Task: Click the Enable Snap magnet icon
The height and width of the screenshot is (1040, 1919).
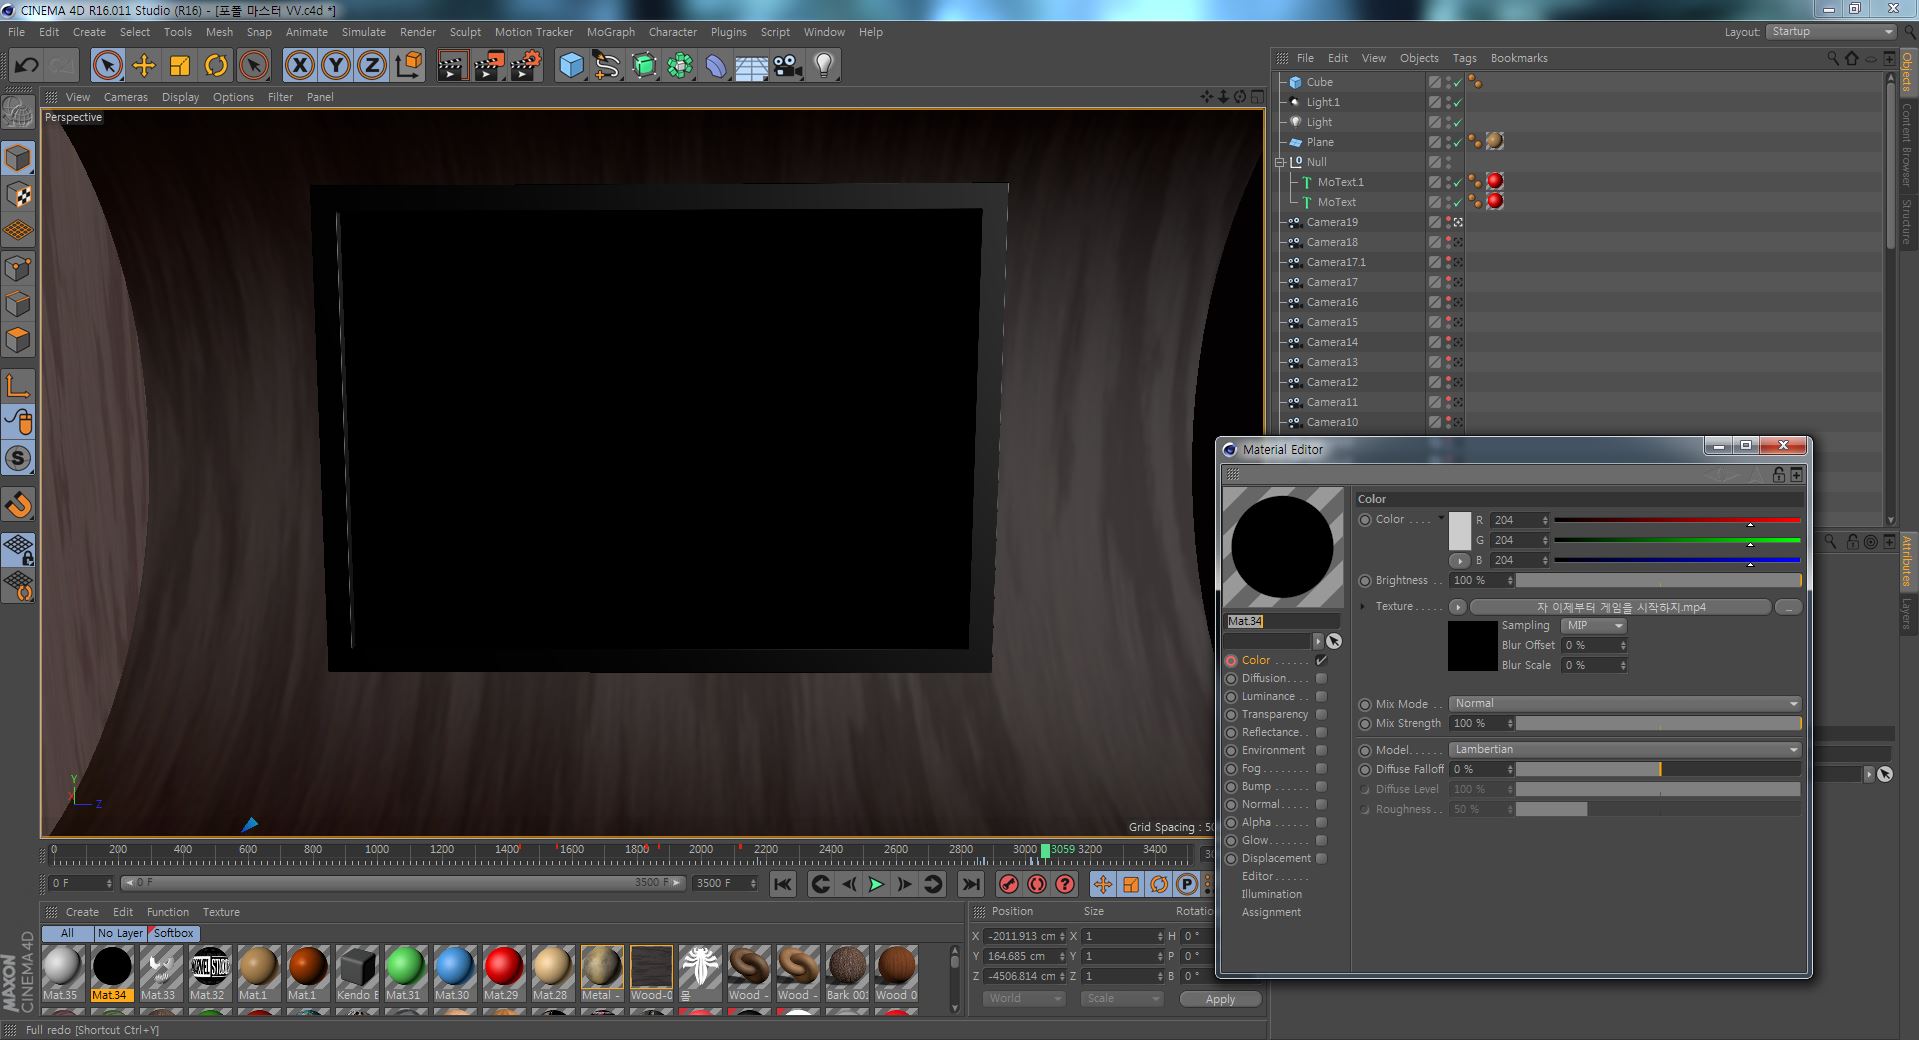Action: (x=18, y=505)
